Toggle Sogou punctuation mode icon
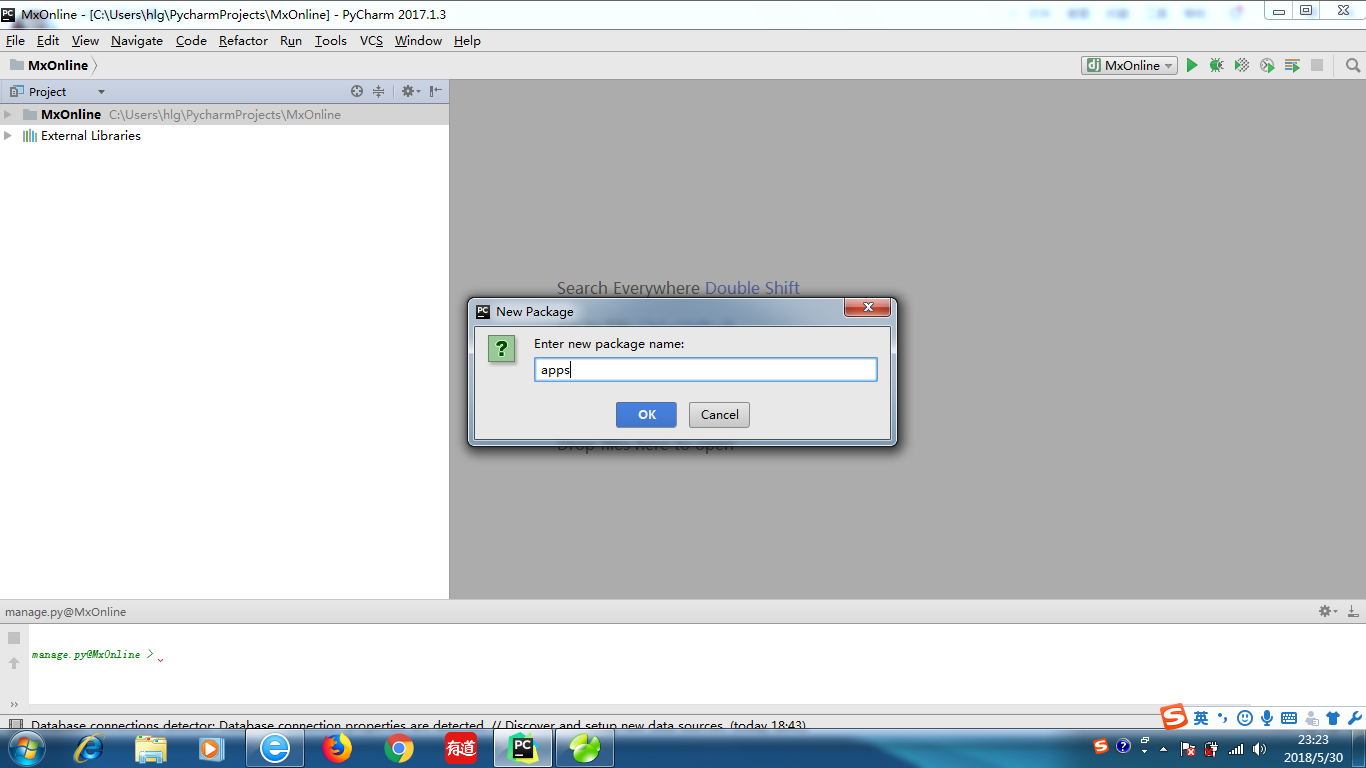 [1222, 718]
